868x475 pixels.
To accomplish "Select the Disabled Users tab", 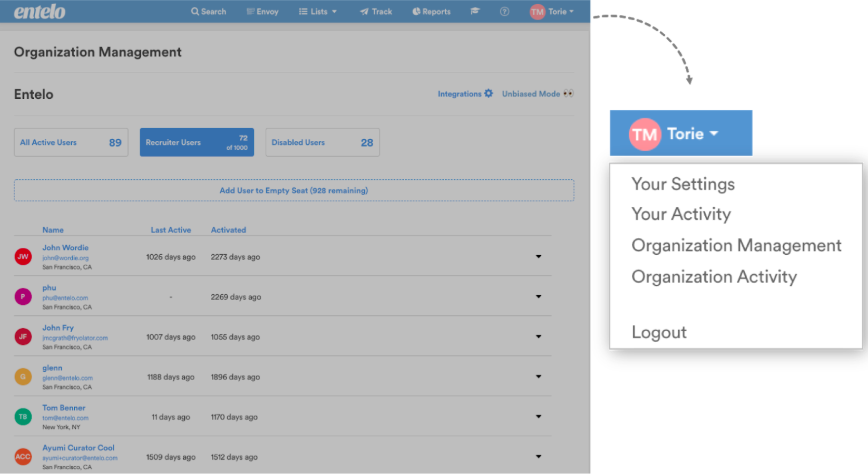I will pyautogui.click(x=322, y=142).
